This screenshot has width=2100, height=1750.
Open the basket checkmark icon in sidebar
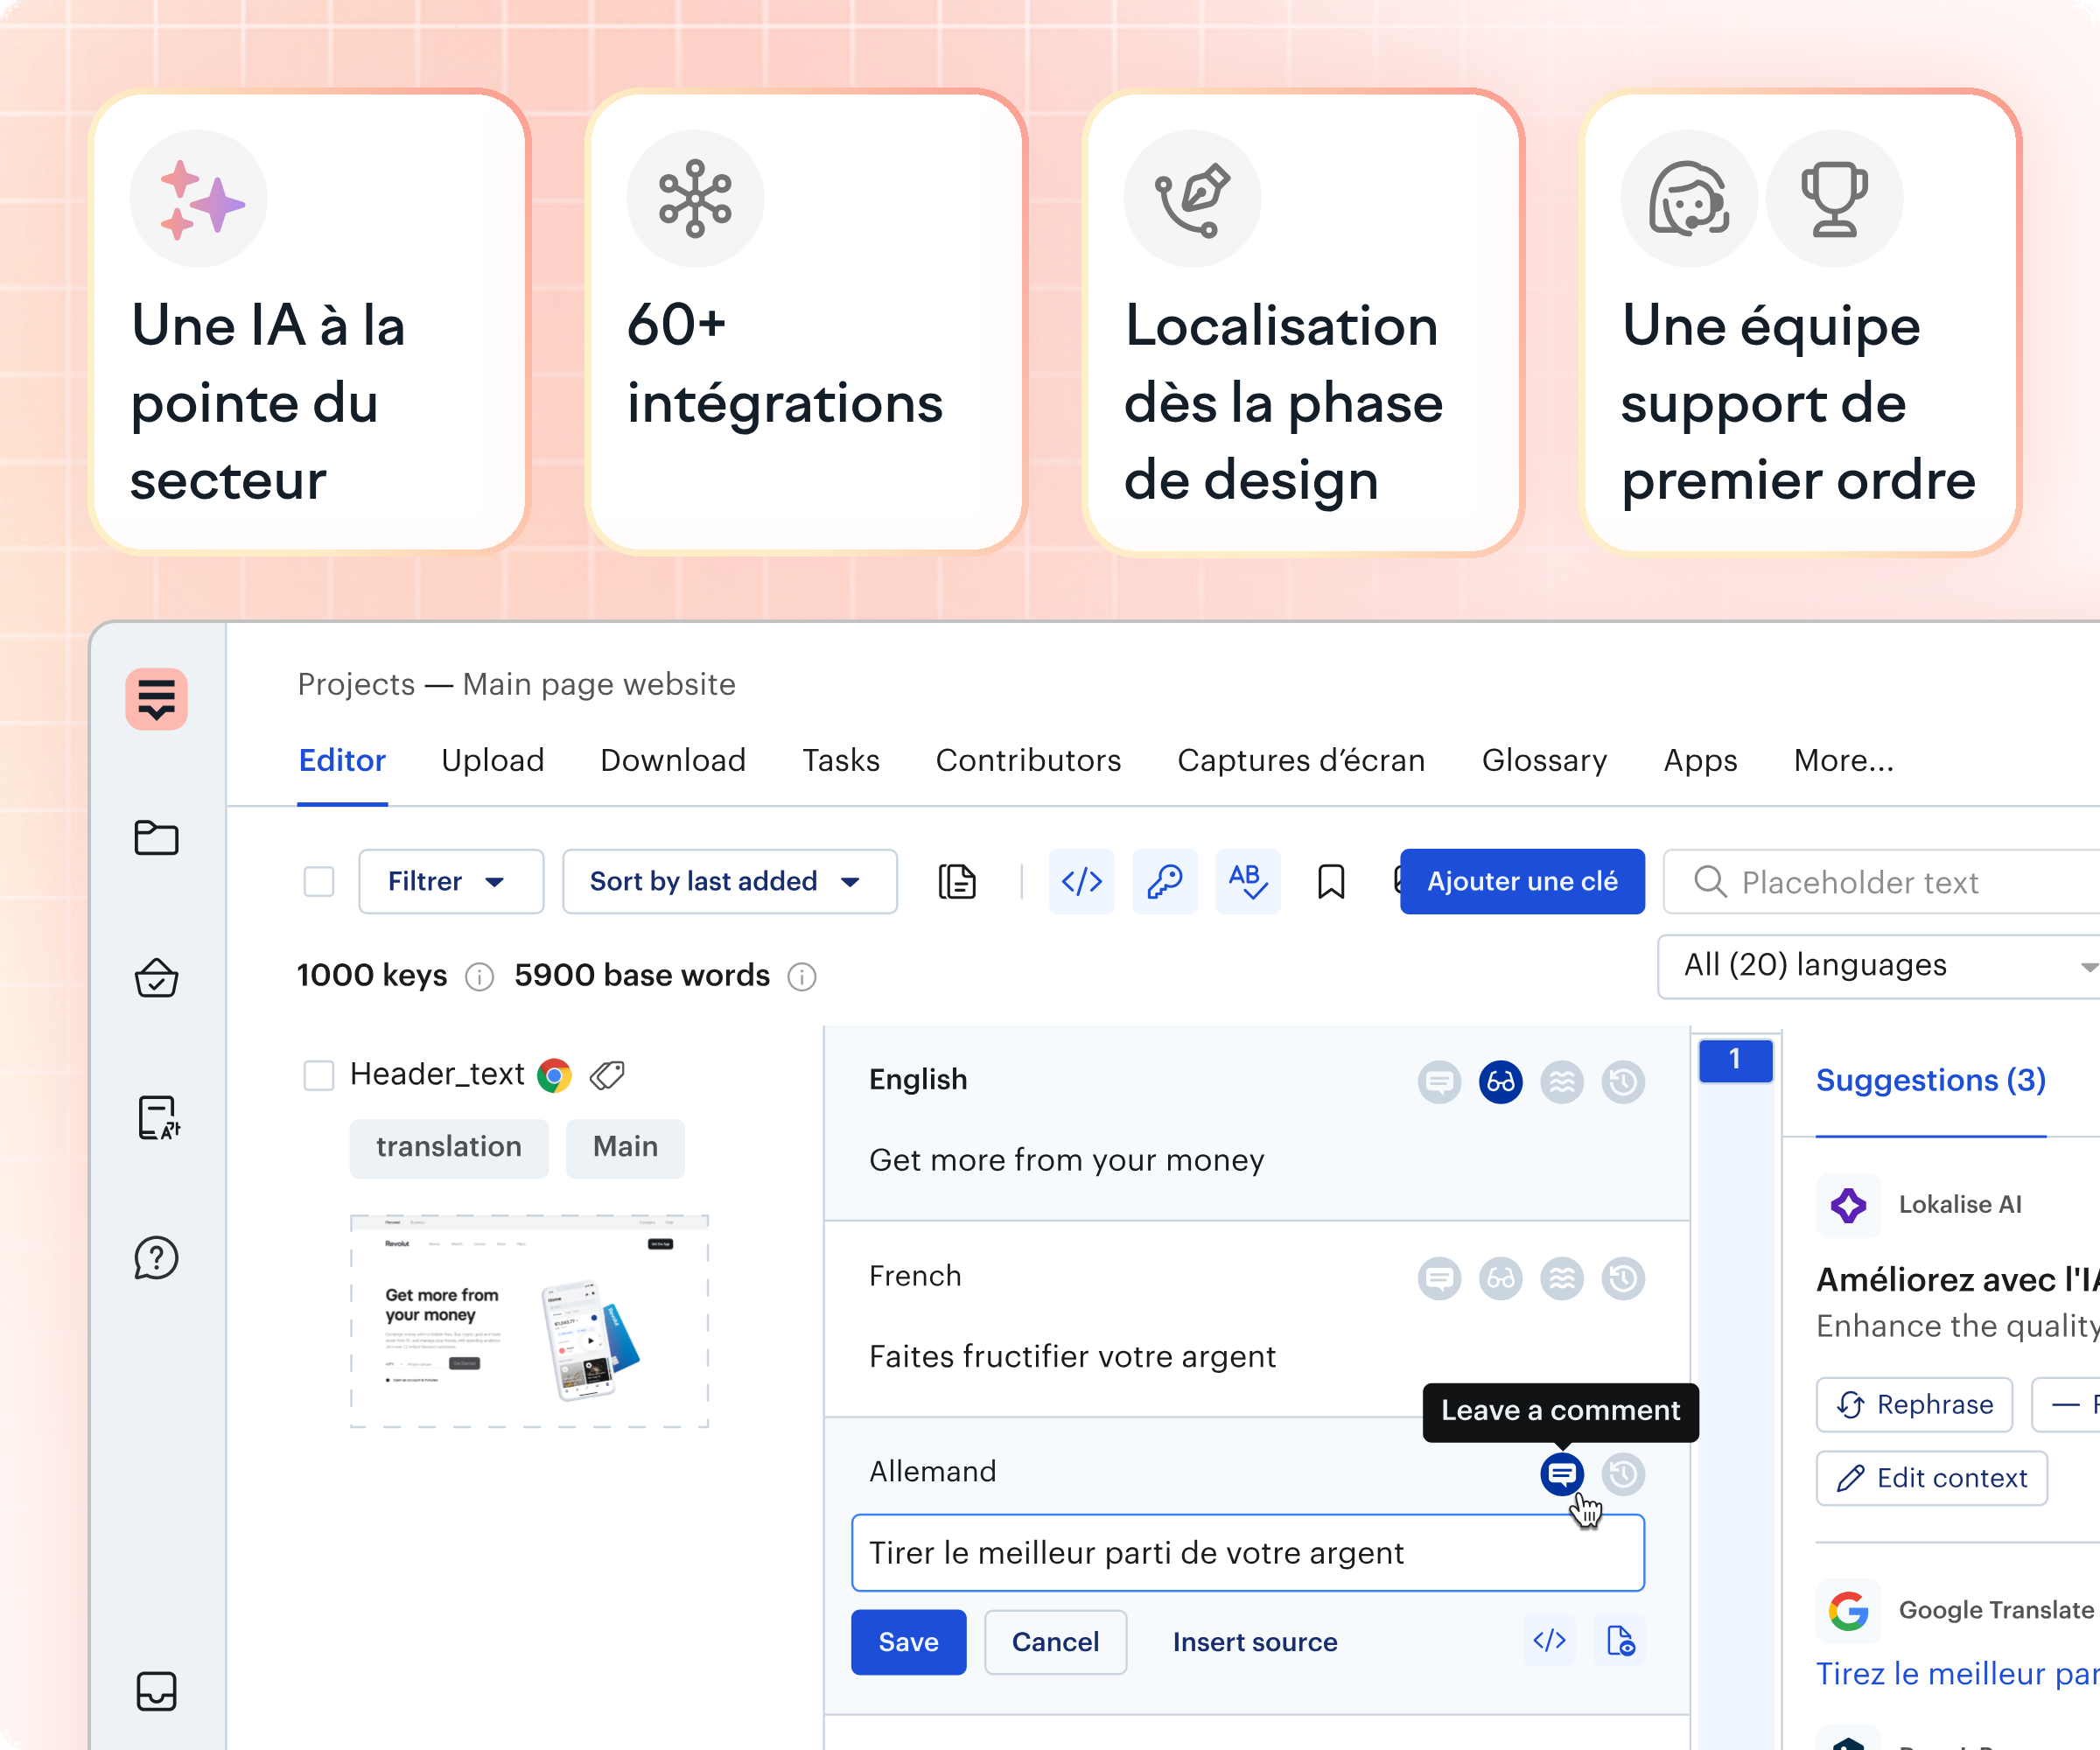coord(156,977)
